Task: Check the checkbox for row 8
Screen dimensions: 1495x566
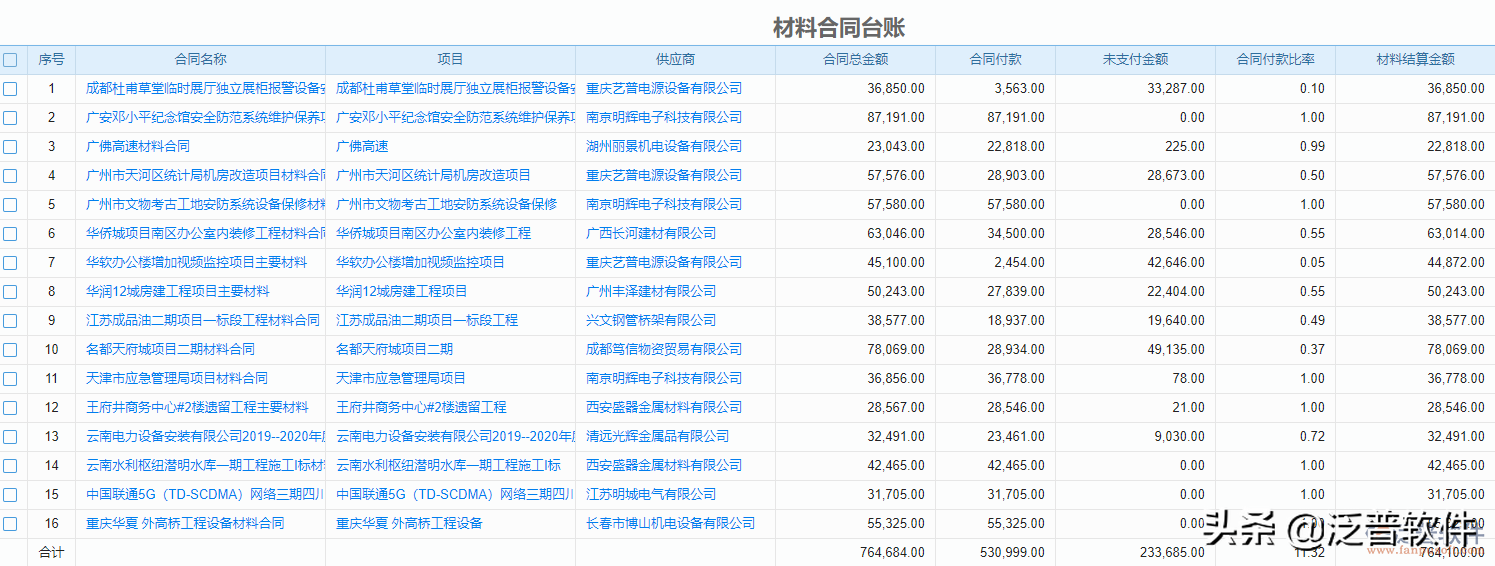Action: pyautogui.click(x=10, y=292)
